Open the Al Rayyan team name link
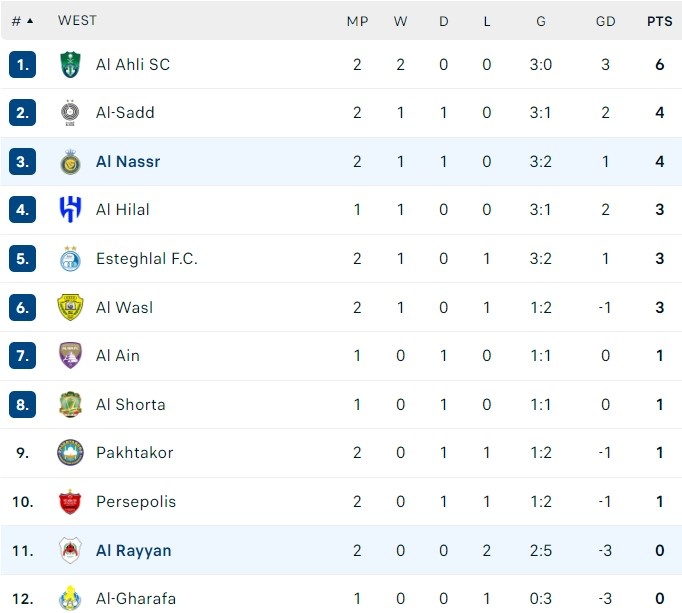The width and height of the screenshot is (682, 613). pos(133,550)
